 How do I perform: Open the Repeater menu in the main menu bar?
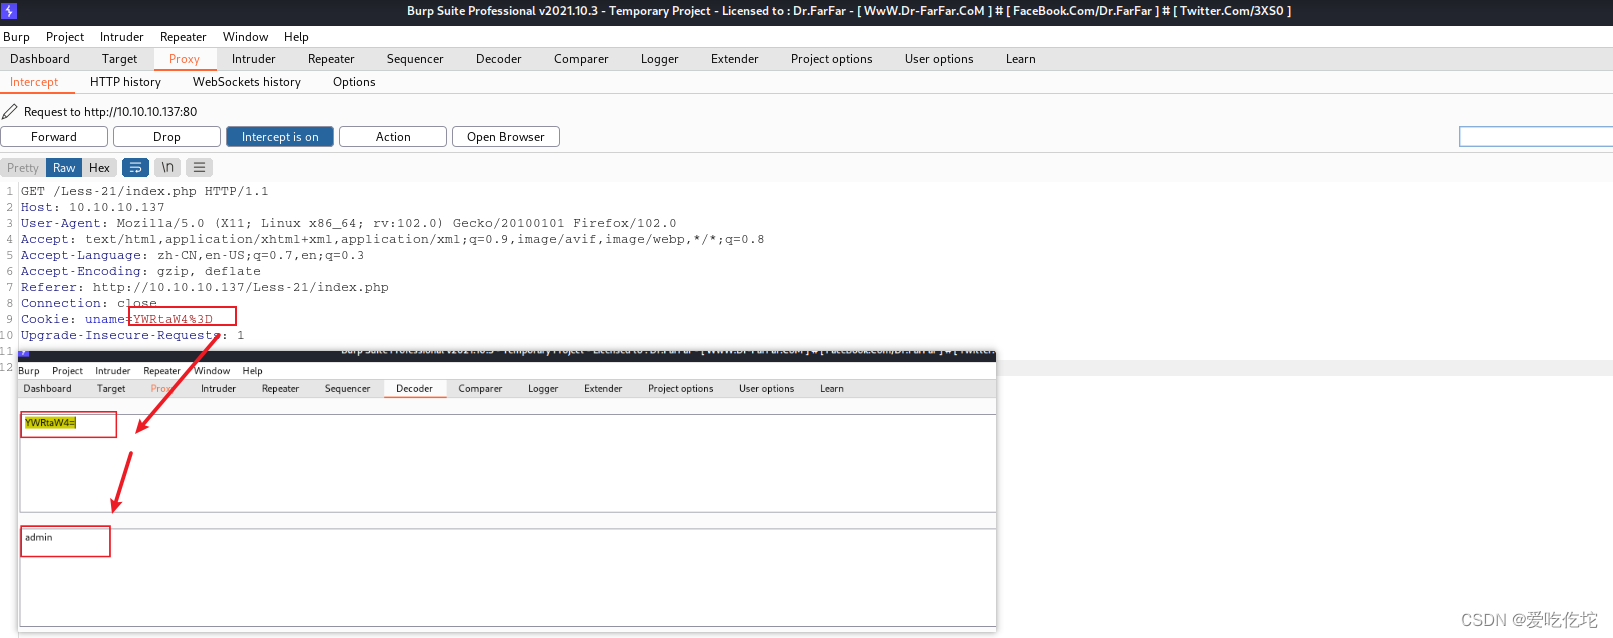click(x=183, y=37)
